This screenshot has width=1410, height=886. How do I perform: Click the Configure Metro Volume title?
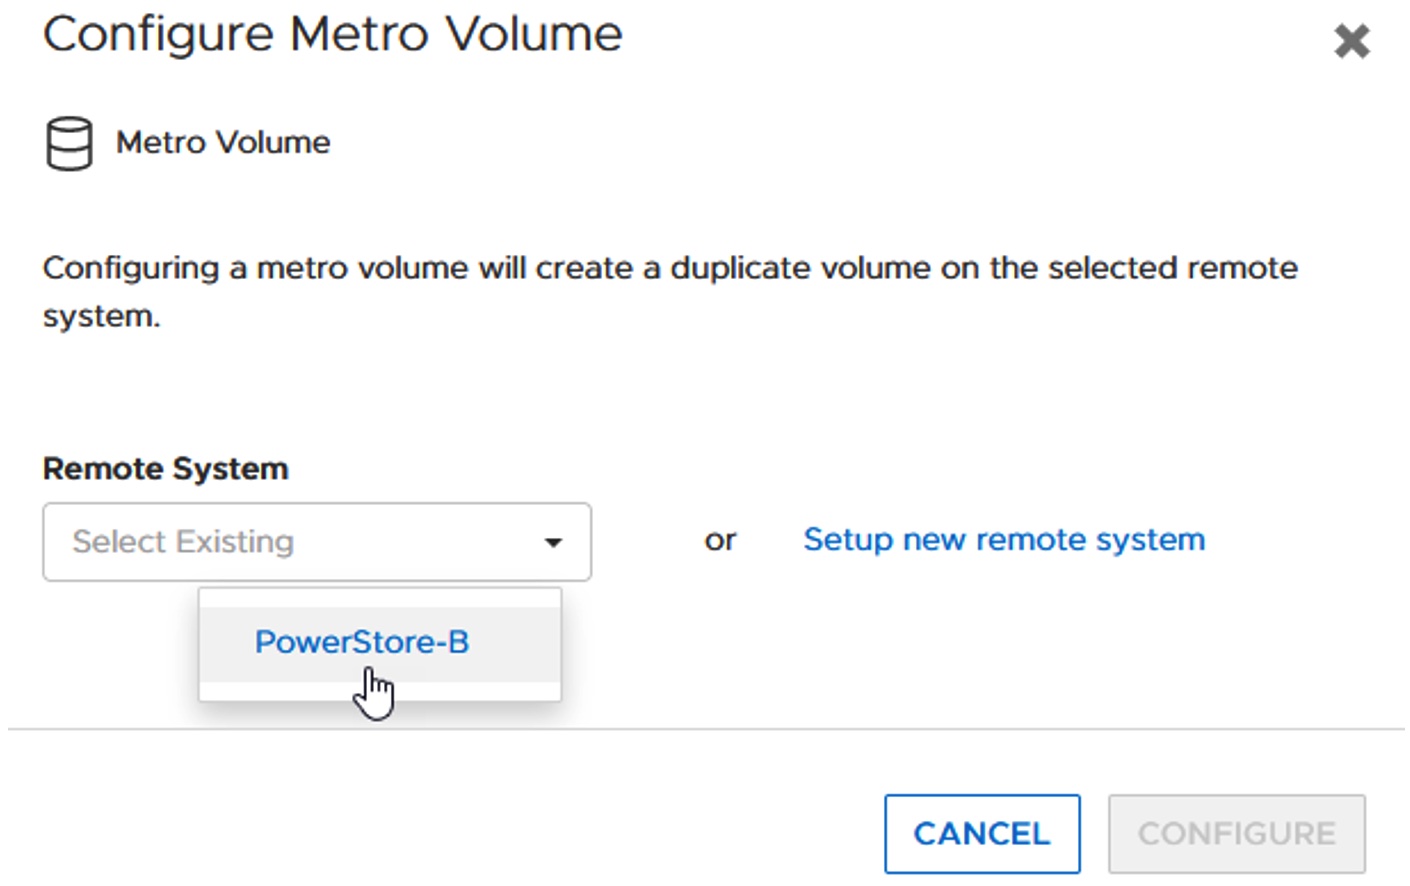pyautogui.click(x=333, y=34)
